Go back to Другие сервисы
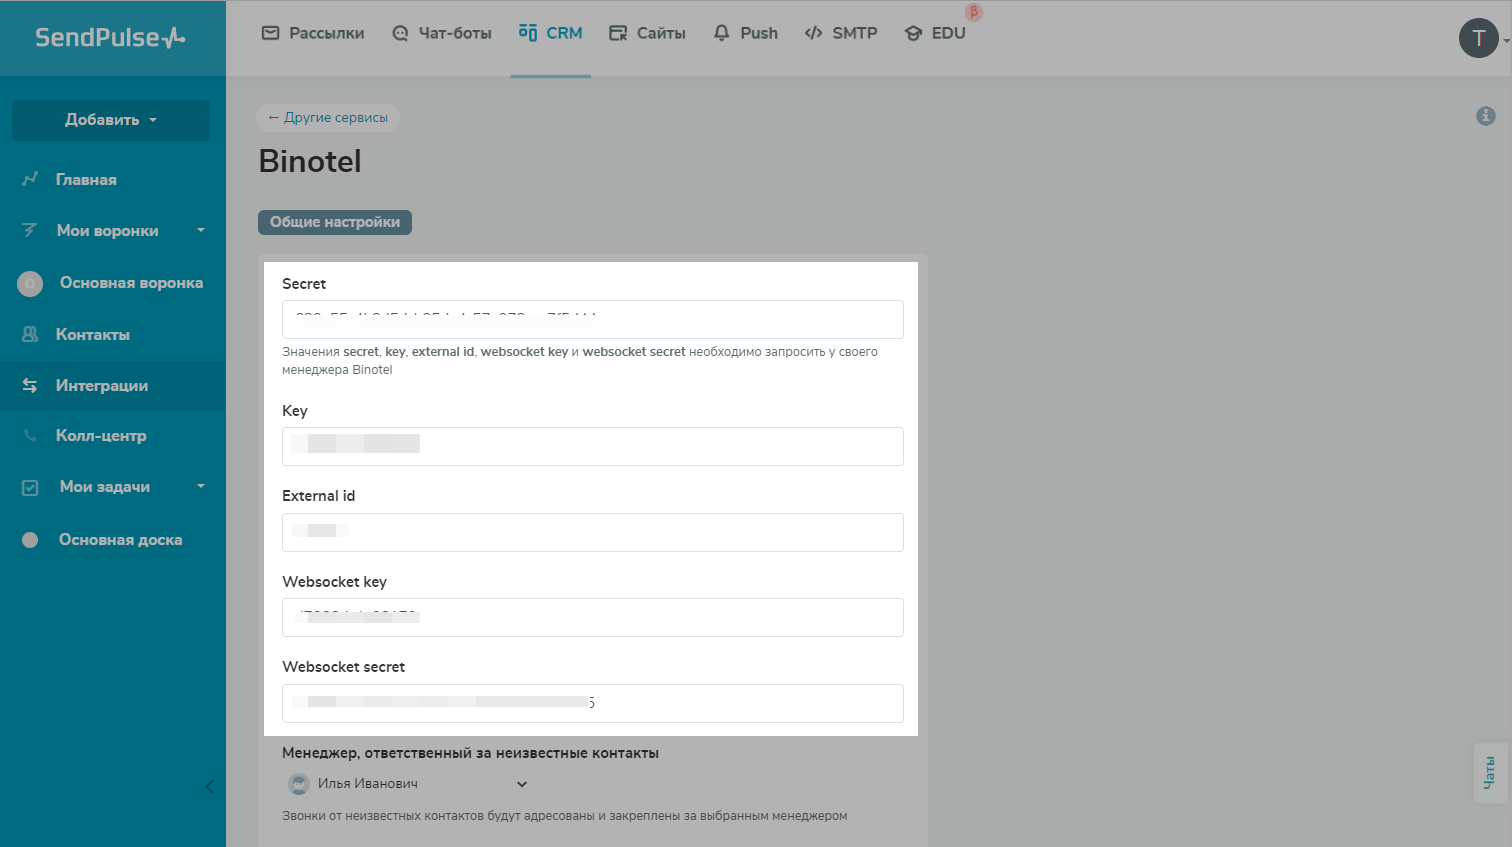 click(x=328, y=118)
